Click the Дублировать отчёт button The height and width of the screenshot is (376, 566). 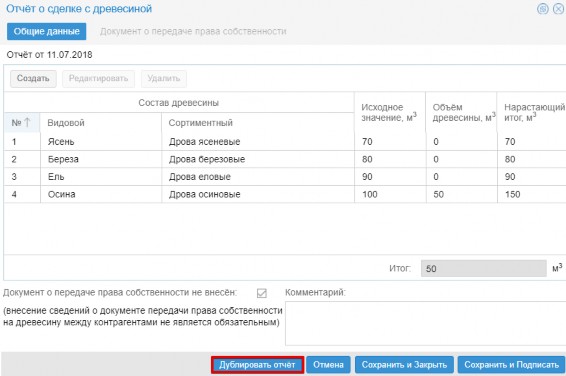coord(257,365)
